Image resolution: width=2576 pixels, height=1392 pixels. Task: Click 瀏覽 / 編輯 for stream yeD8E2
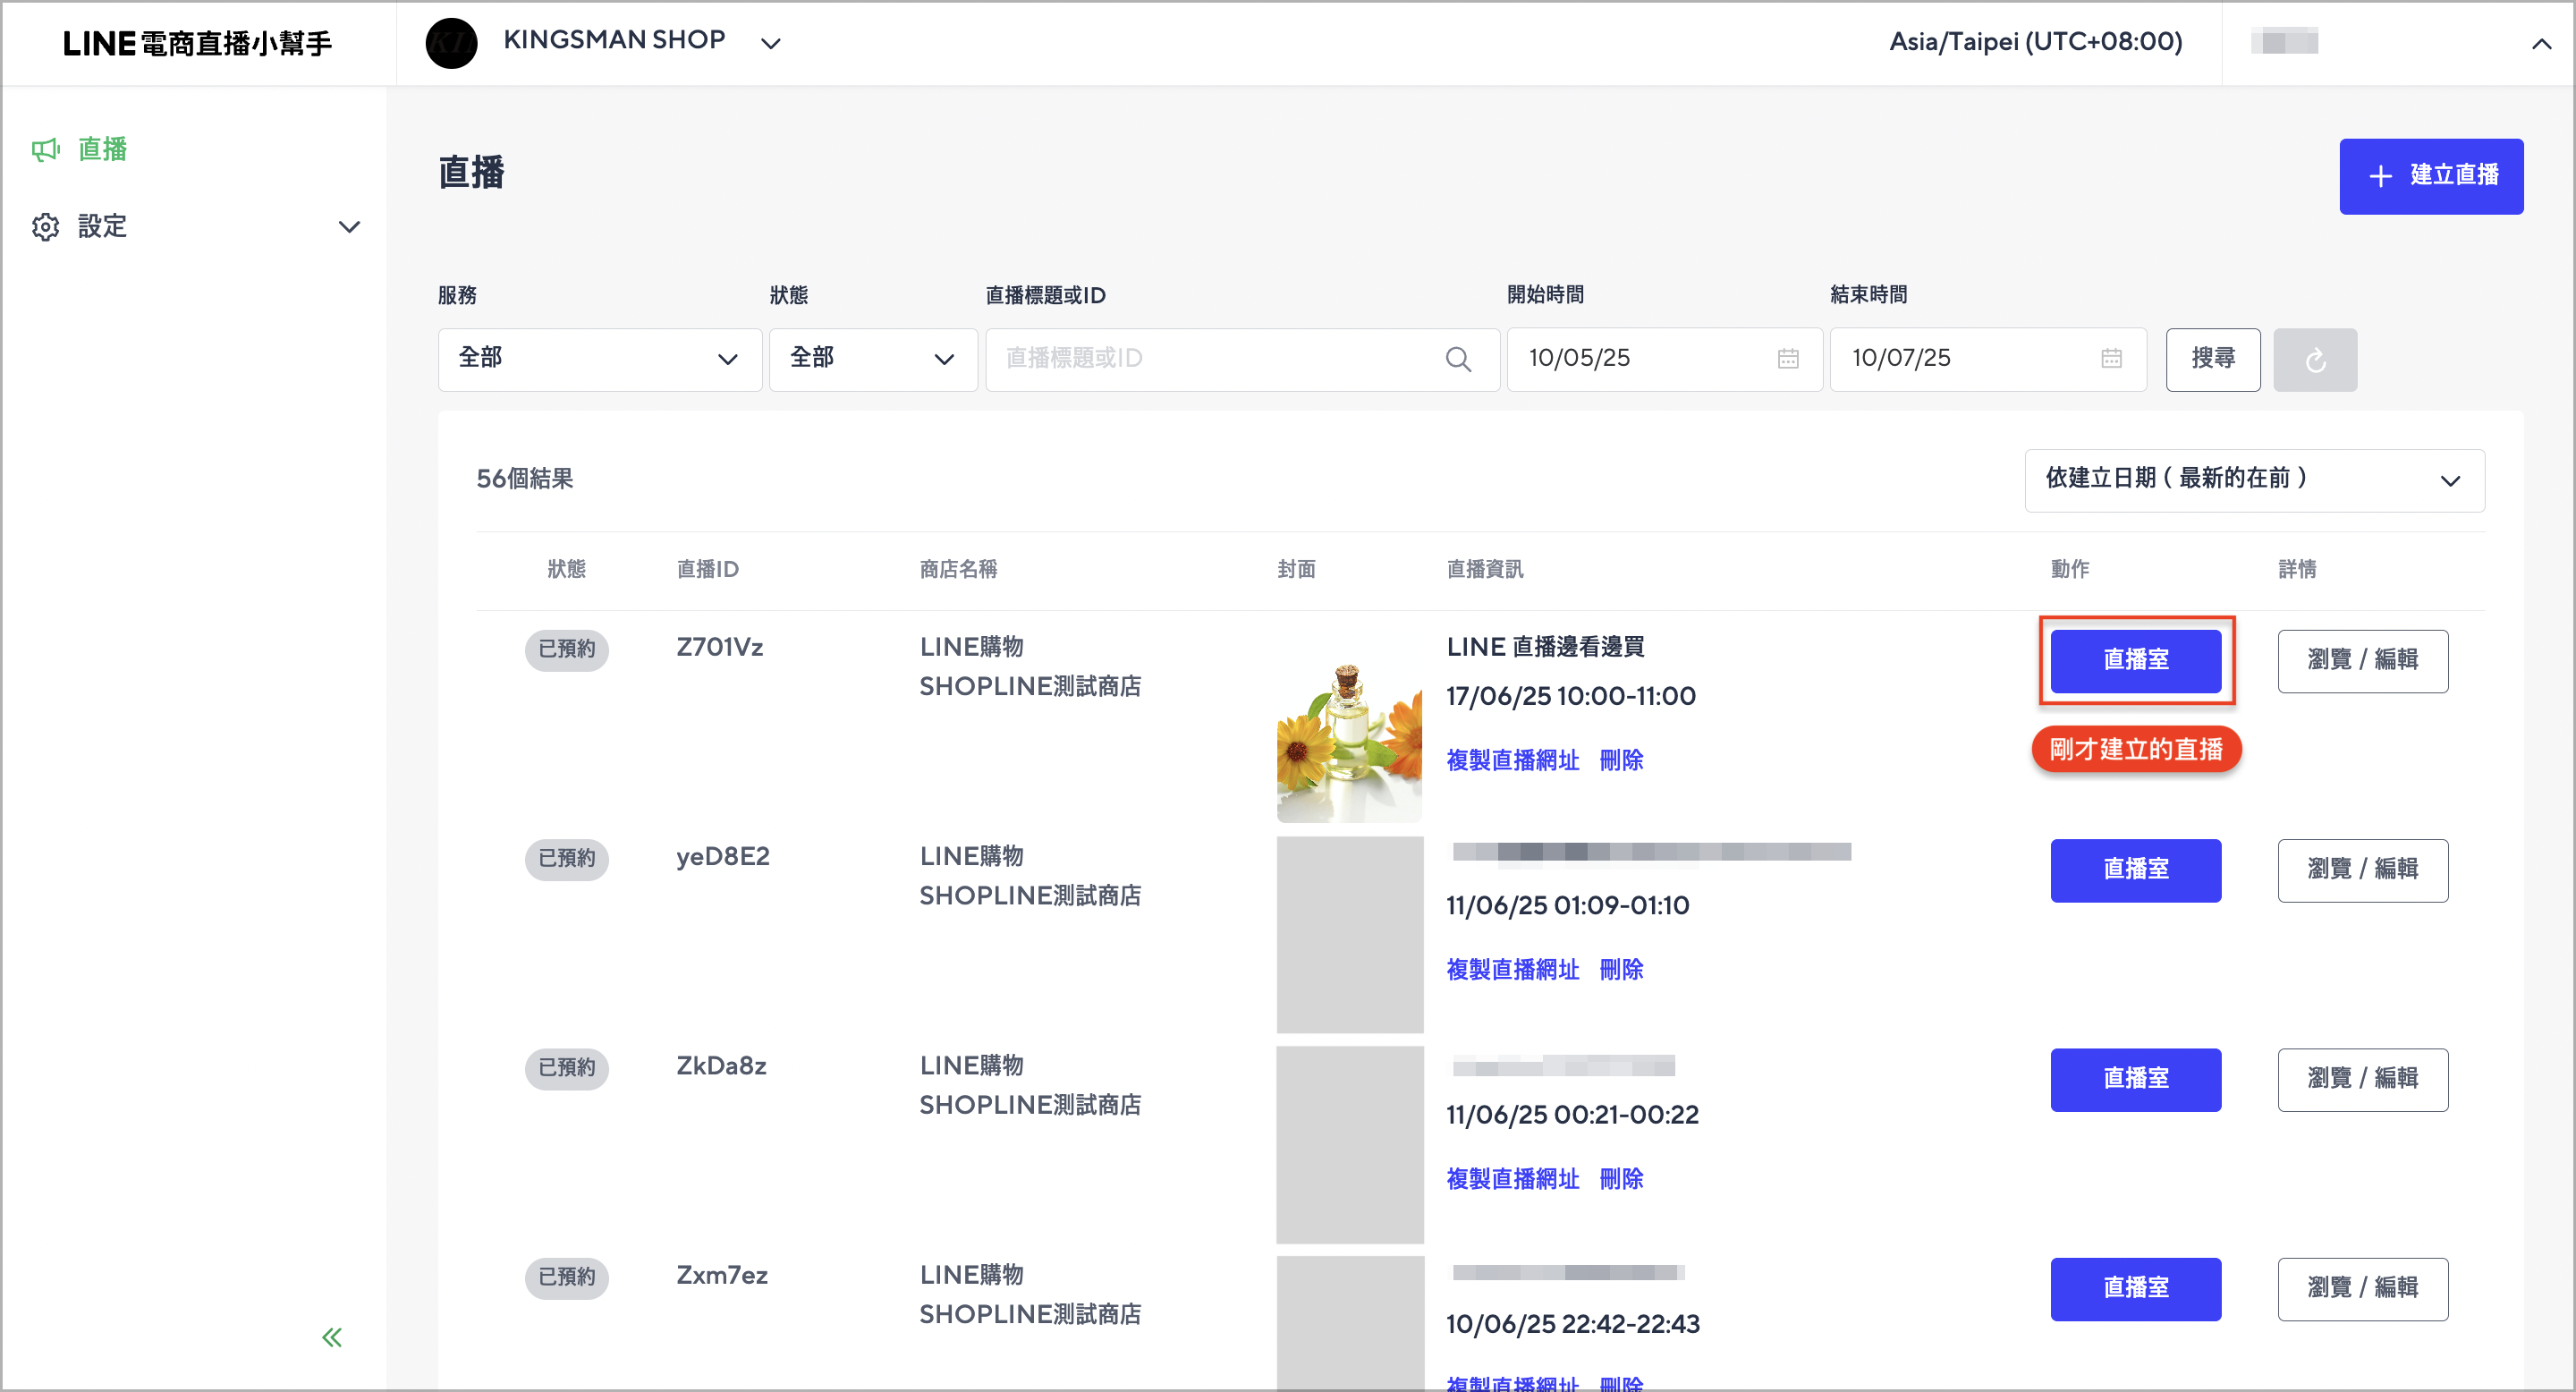pyautogui.click(x=2363, y=870)
